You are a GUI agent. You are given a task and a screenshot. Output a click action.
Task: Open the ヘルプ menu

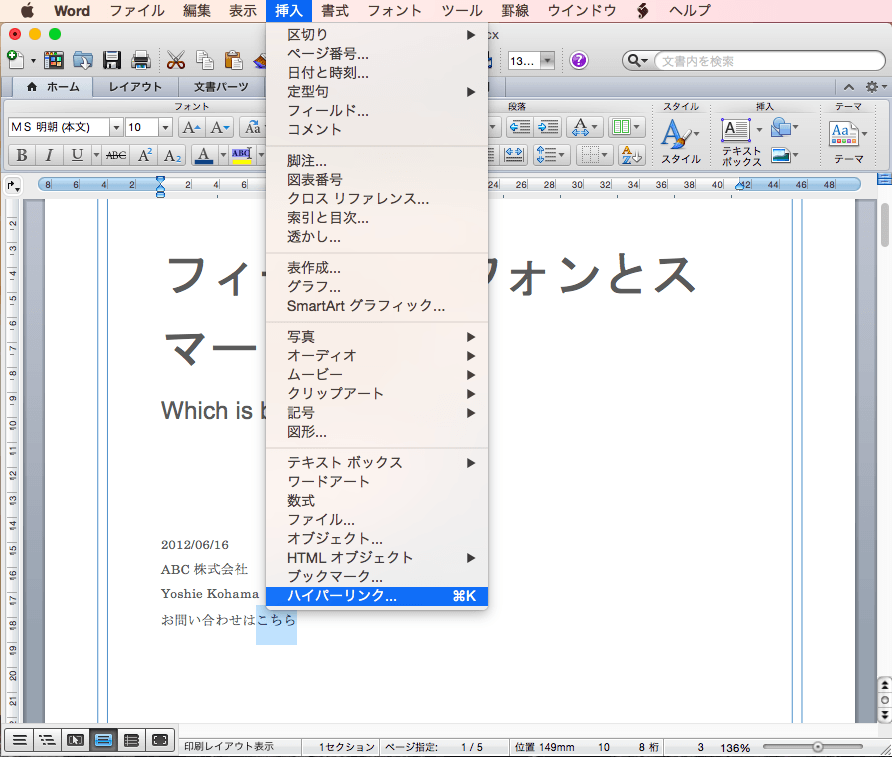[x=689, y=11]
